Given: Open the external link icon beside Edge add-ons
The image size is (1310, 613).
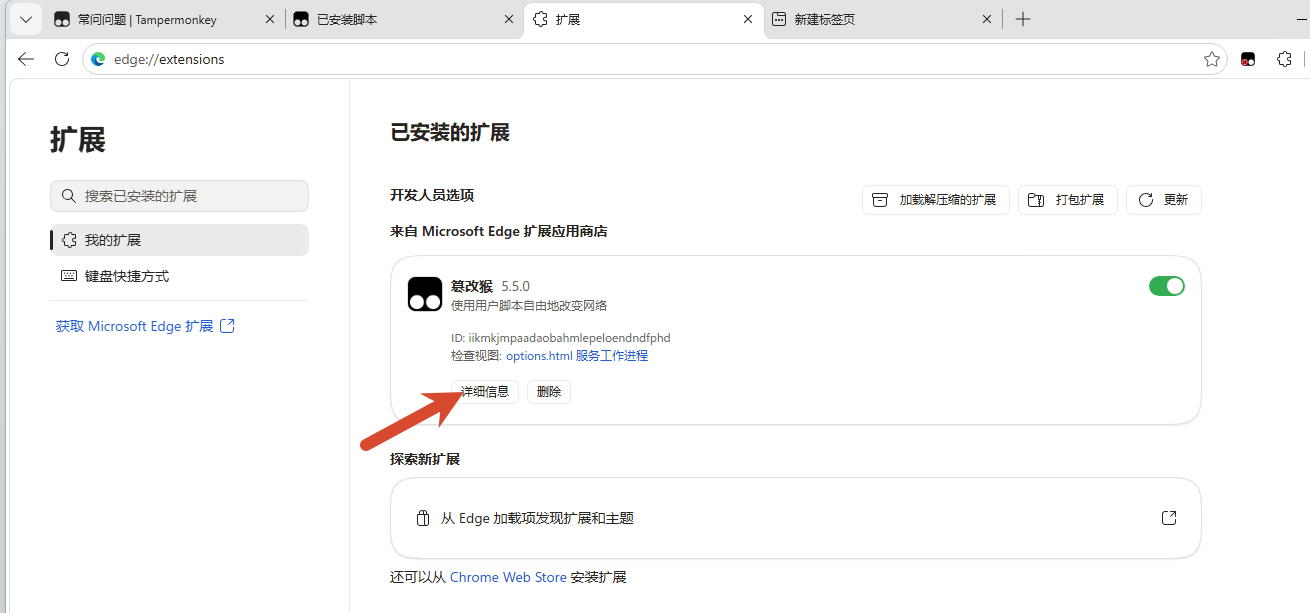Looking at the screenshot, I should click(1169, 518).
